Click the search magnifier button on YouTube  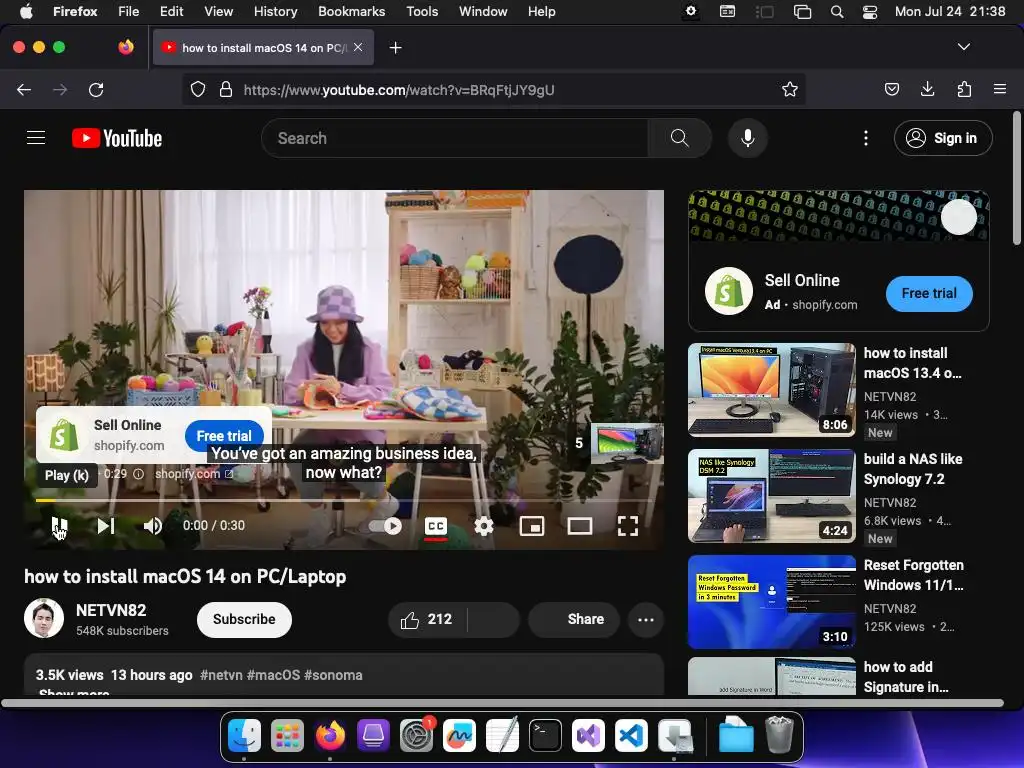click(x=679, y=138)
